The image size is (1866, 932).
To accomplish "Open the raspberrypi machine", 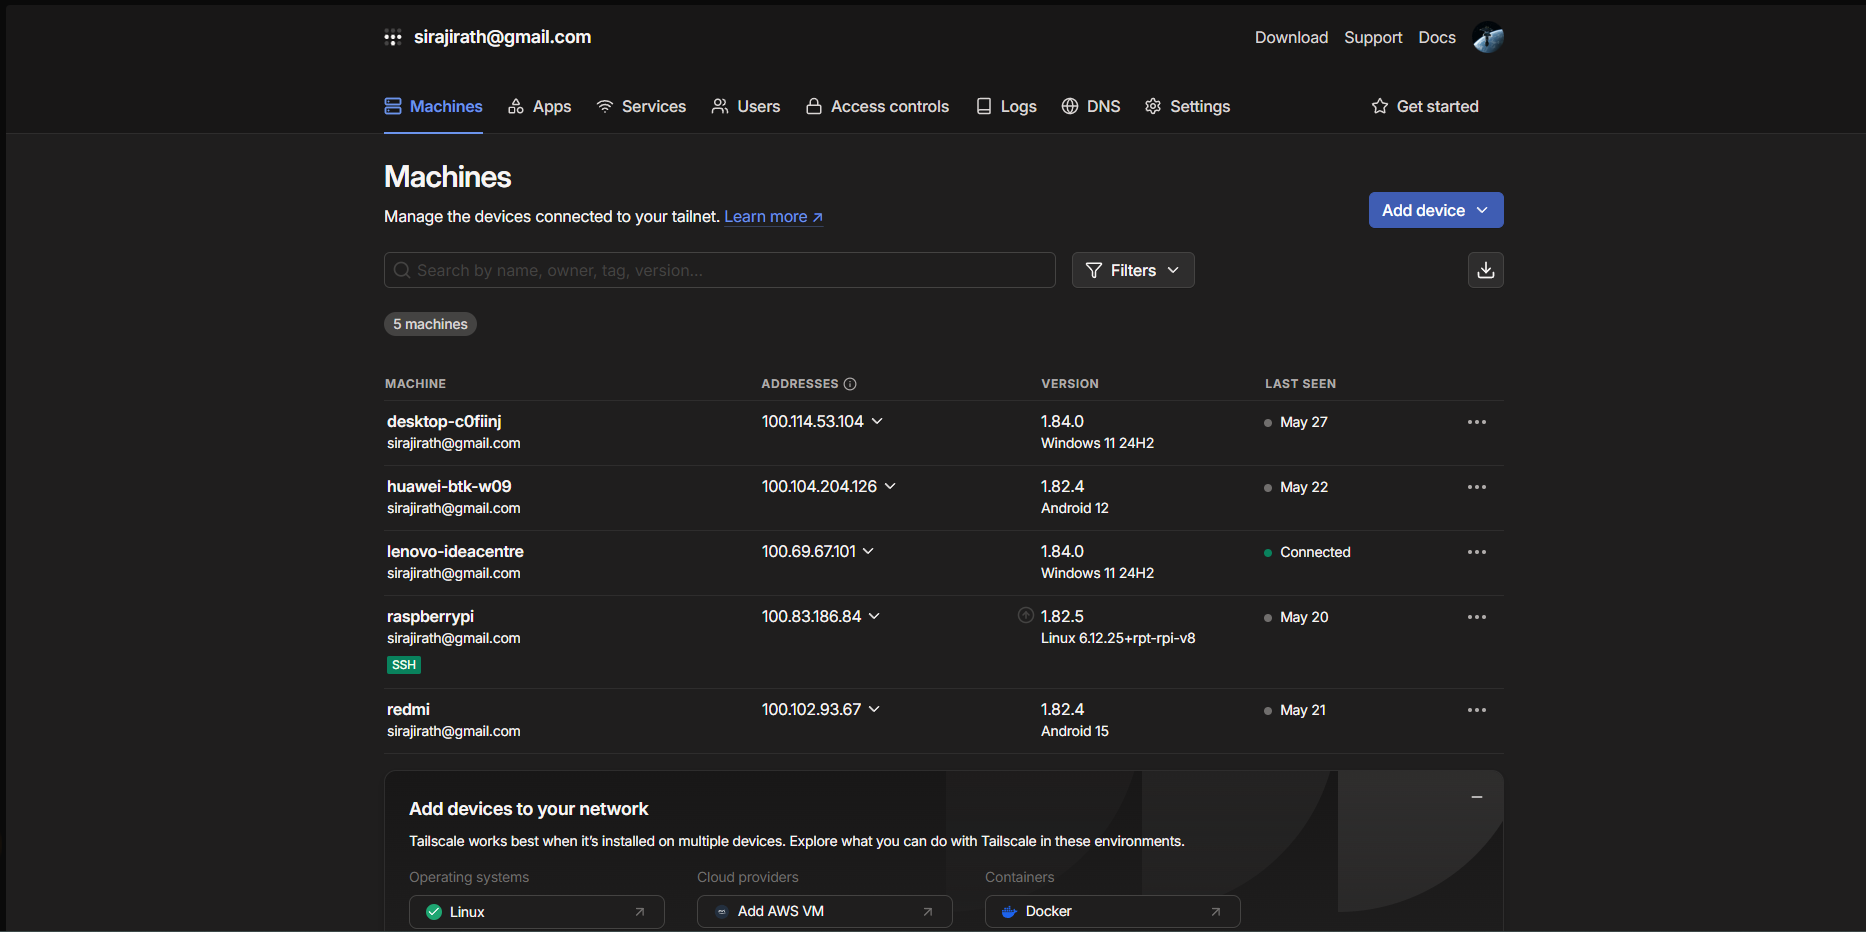I will [x=430, y=617].
